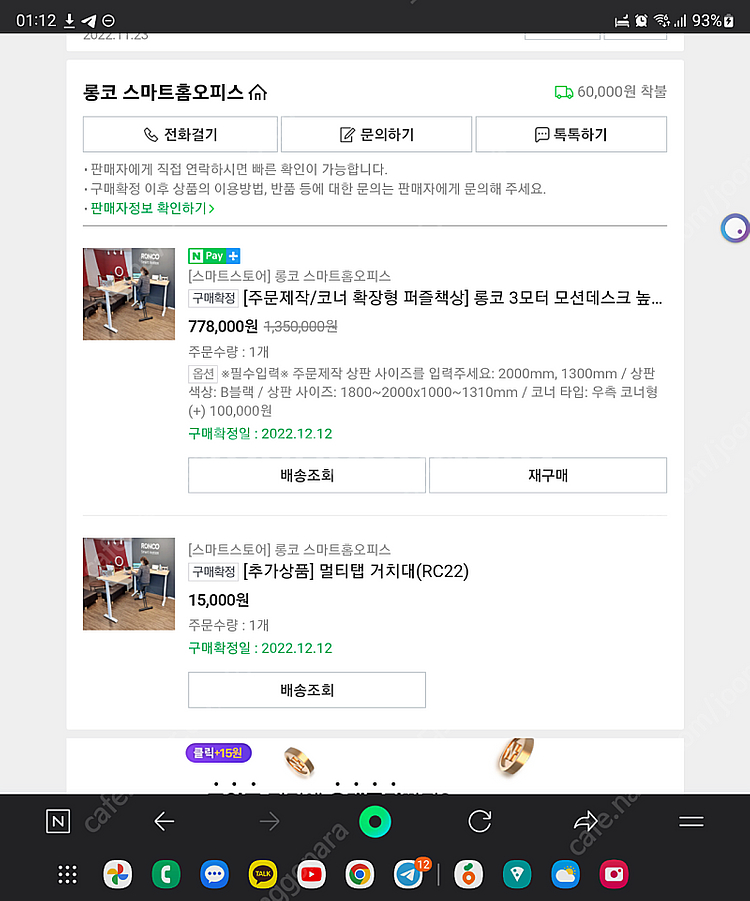Tap the 60,000원 착불 delivery truck icon

pyautogui.click(x=564, y=92)
